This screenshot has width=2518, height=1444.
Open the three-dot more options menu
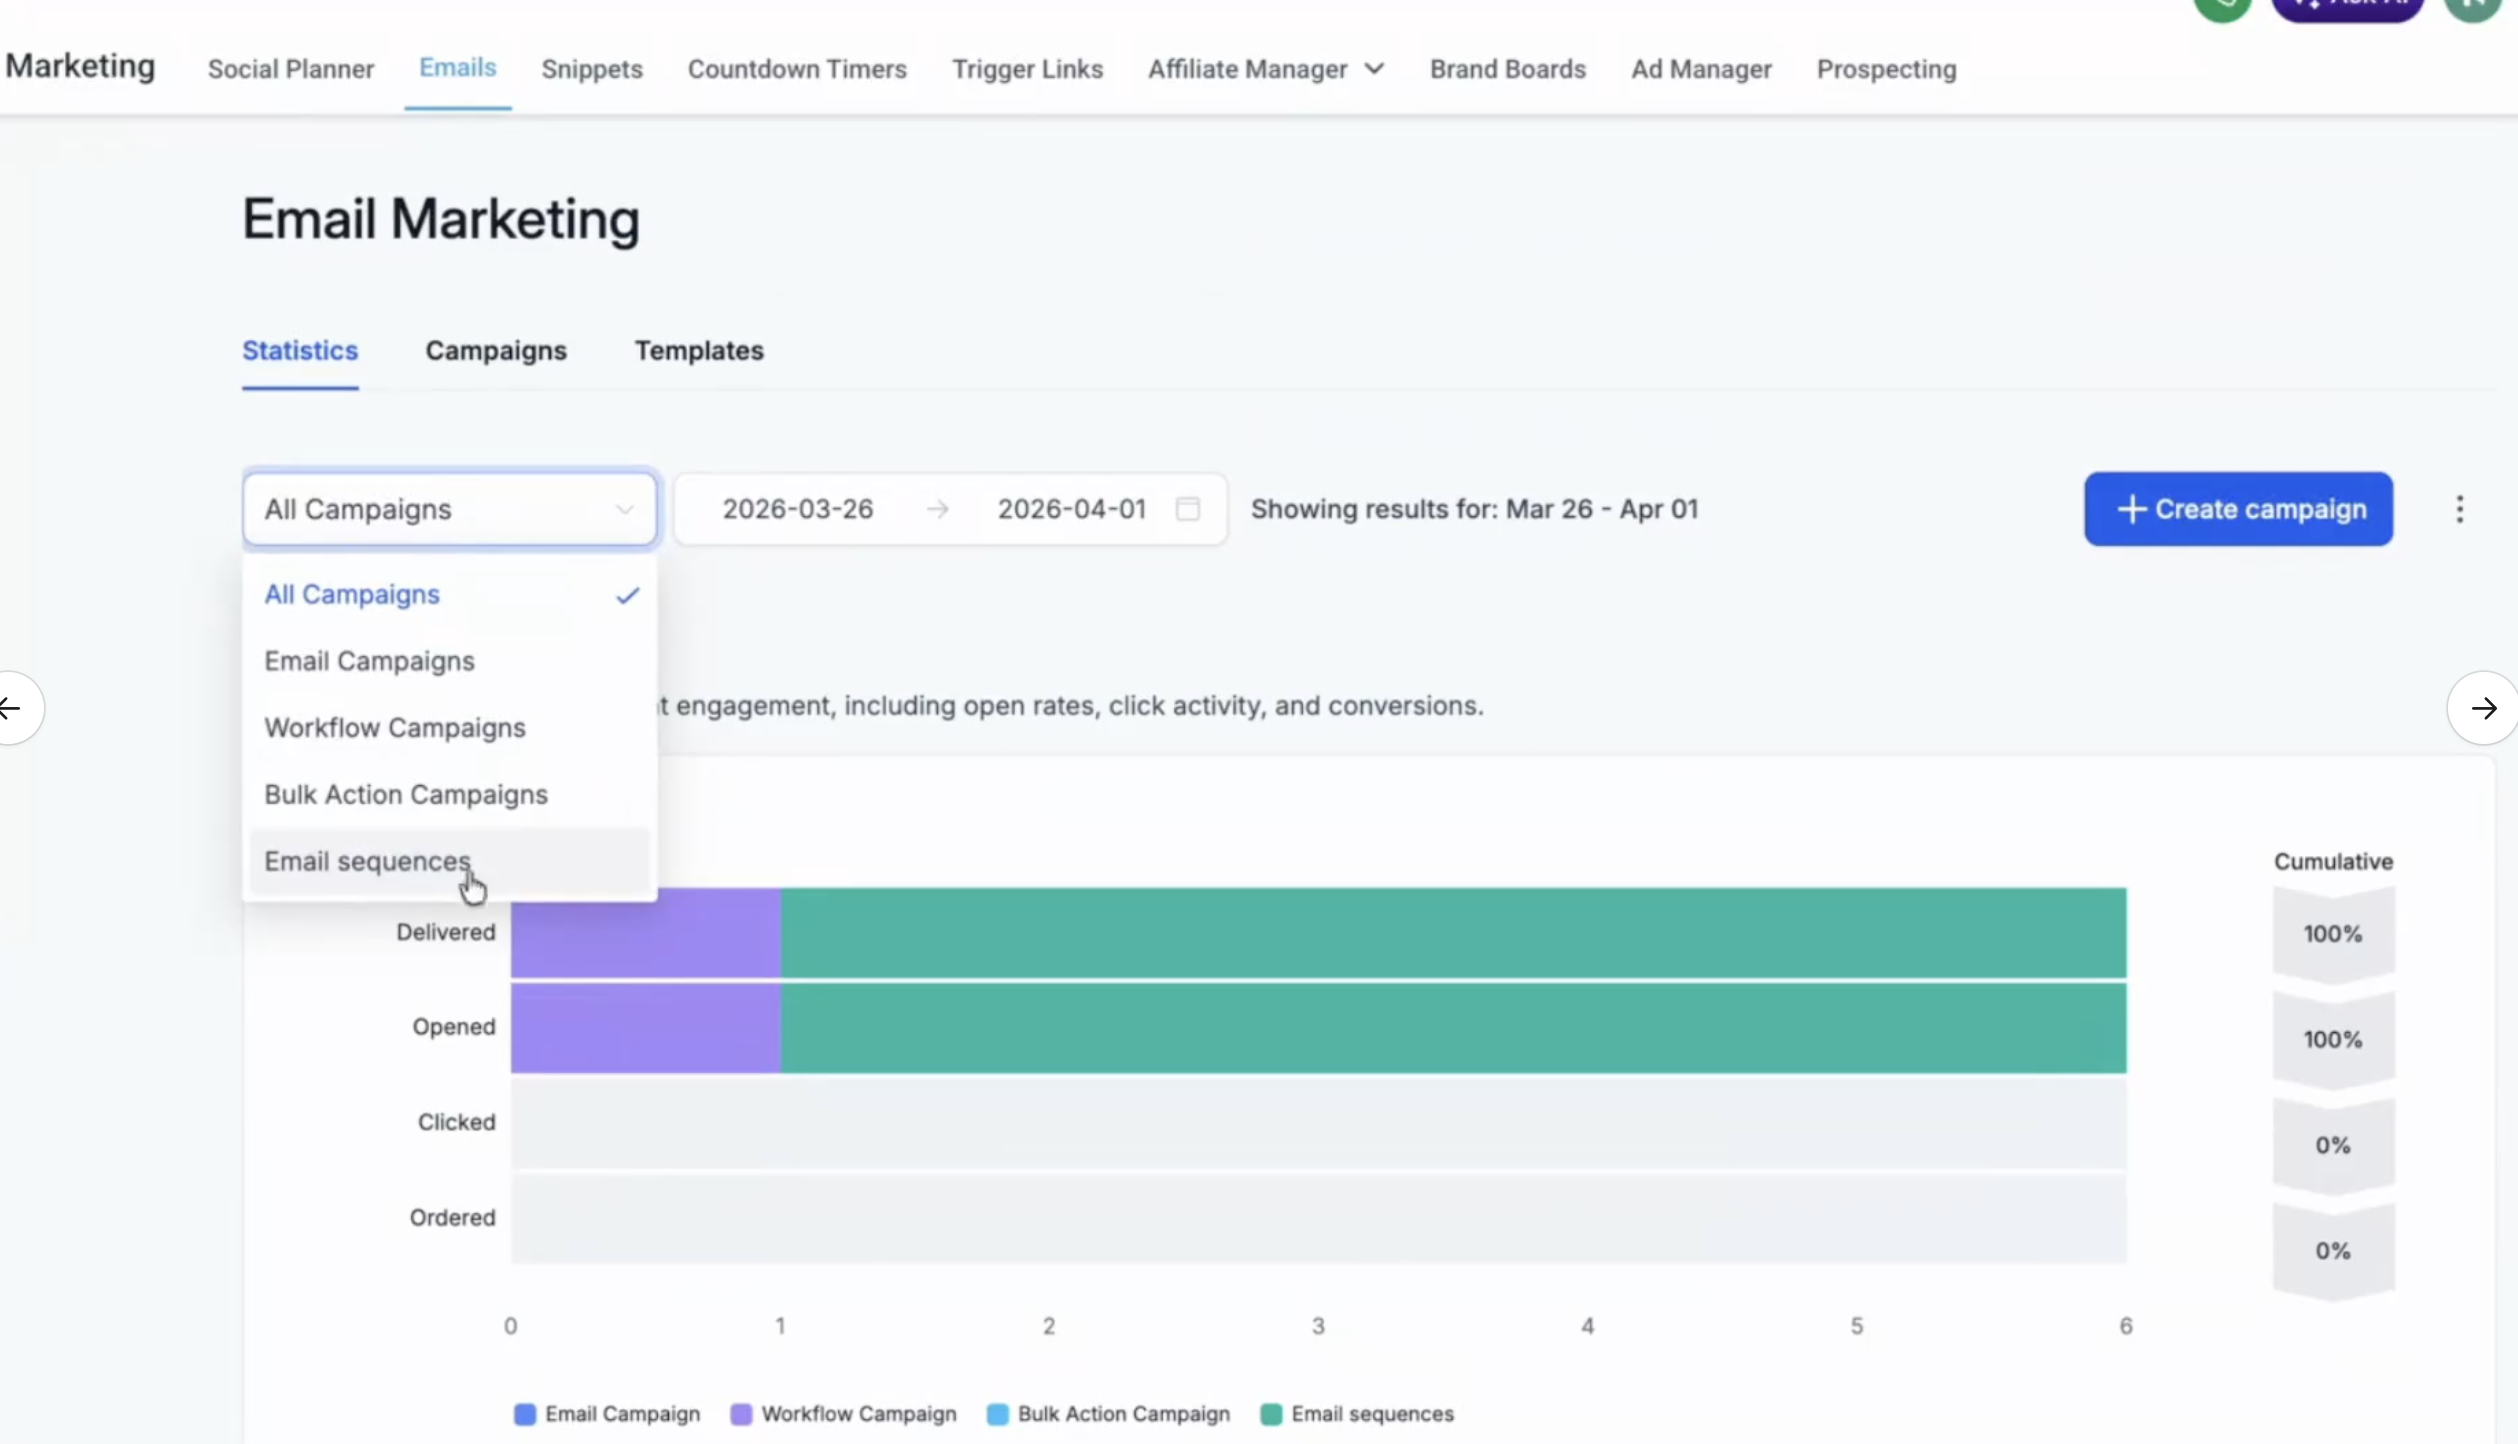click(2459, 509)
